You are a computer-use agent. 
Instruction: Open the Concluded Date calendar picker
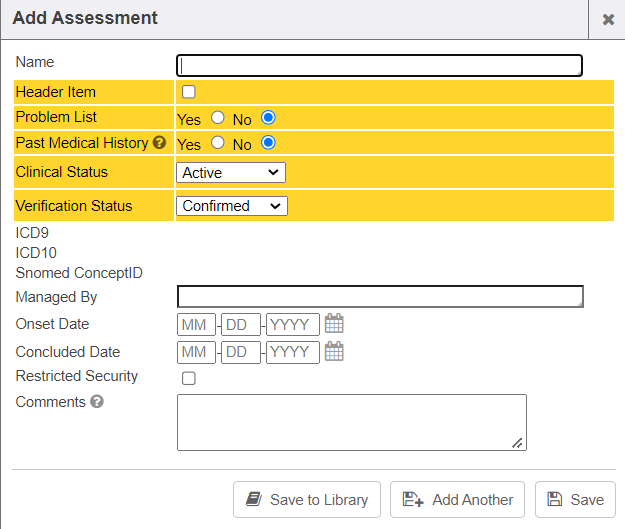click(334, 352)
